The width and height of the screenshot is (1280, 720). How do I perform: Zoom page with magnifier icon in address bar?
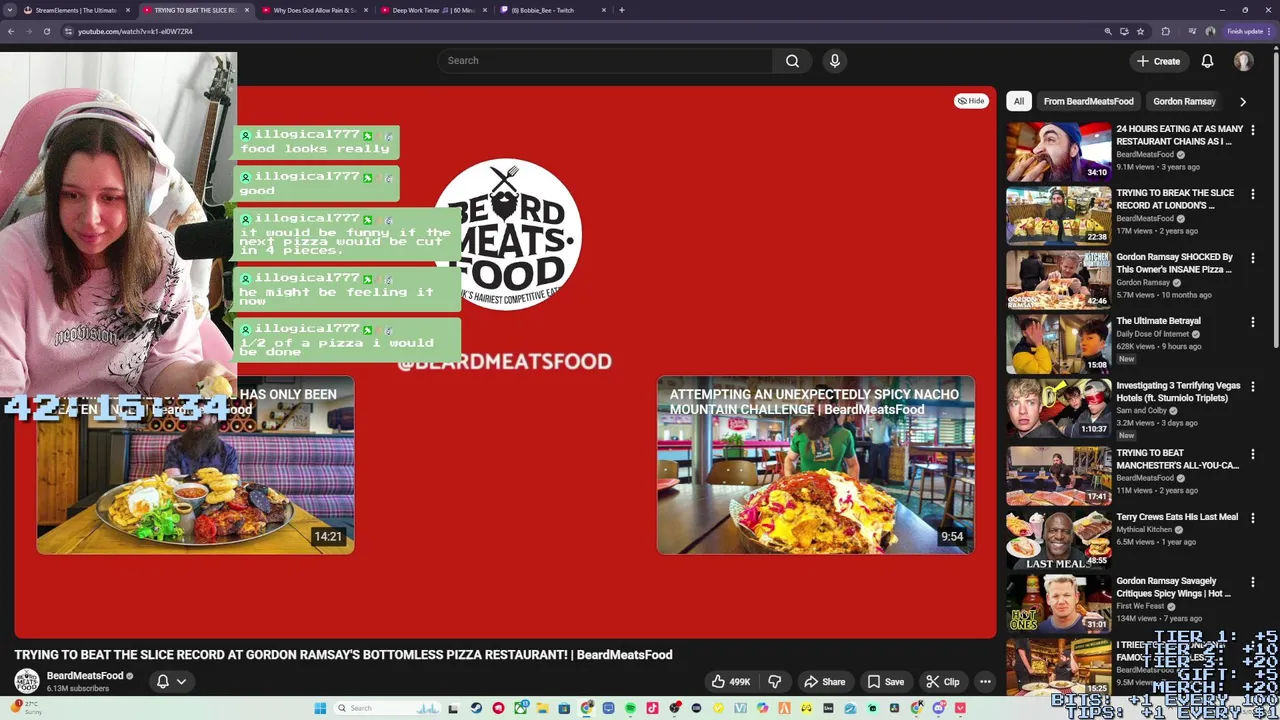click(x=1107, y=31)
